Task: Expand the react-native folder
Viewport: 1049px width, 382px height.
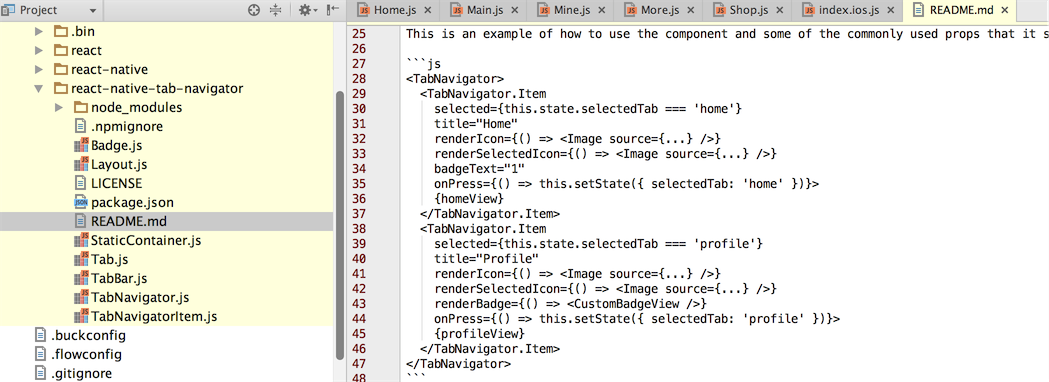Action: click(x=39, y=70)
